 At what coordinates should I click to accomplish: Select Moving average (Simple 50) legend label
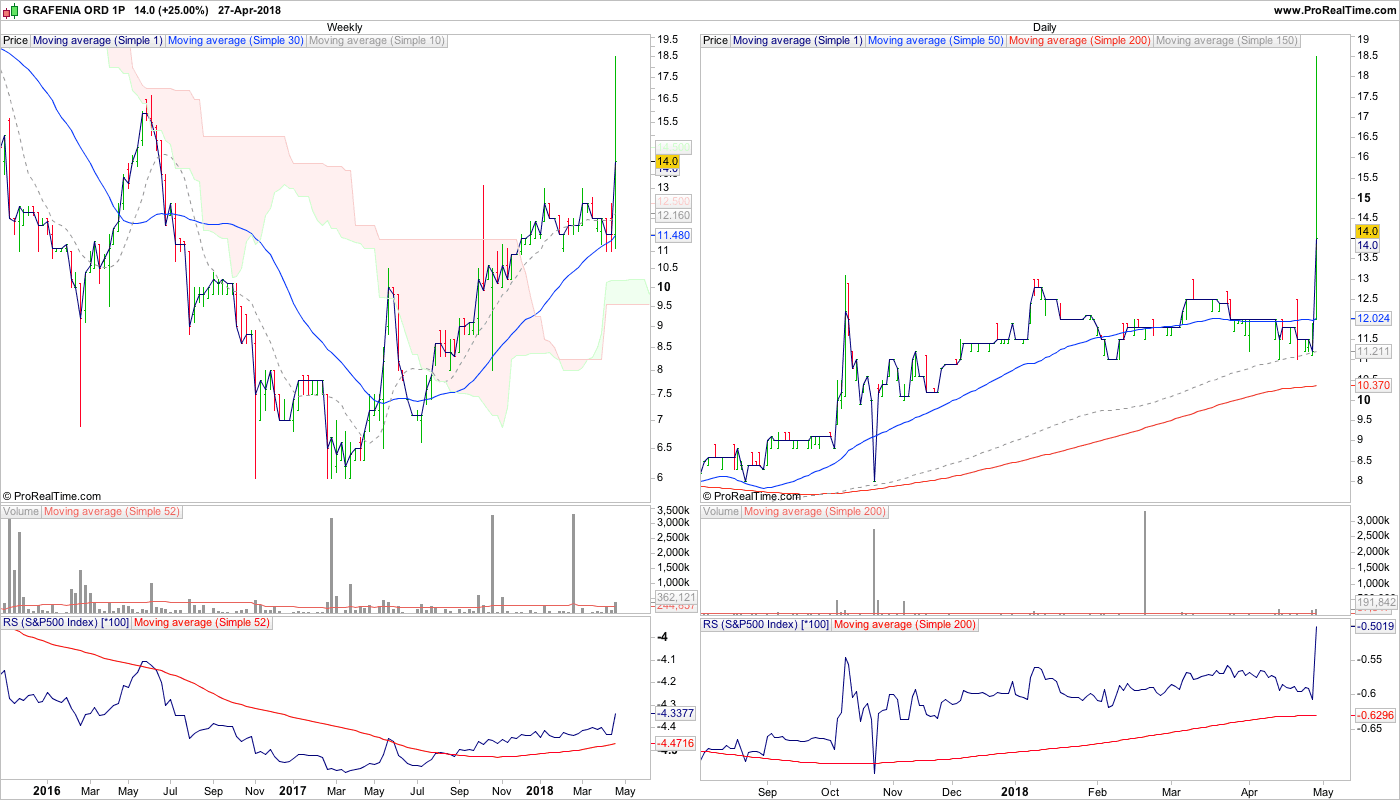pos(936,41)
